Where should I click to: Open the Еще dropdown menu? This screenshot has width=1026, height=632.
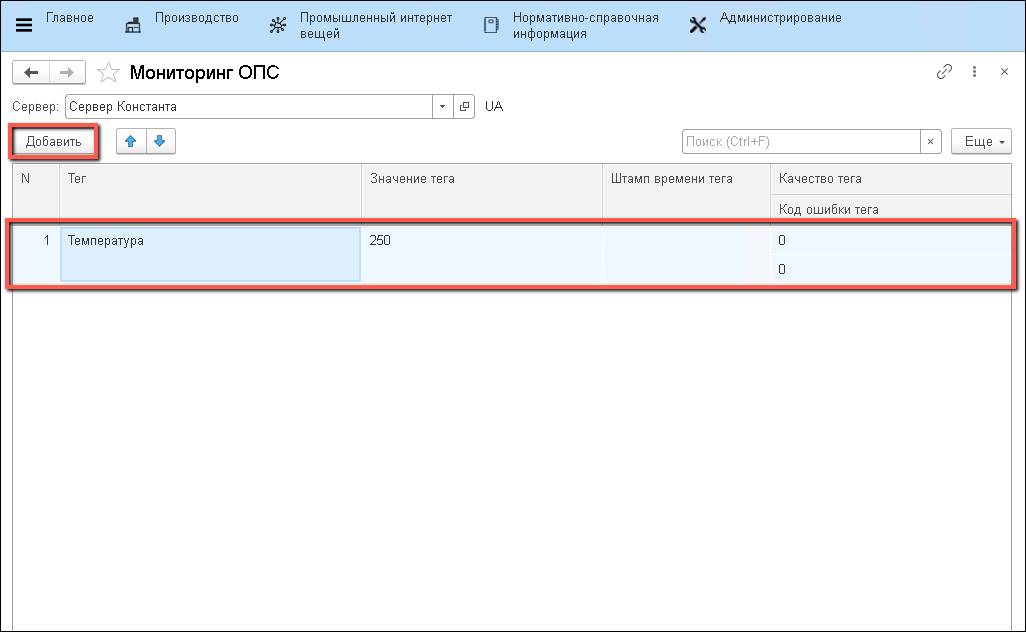[981, 142]
